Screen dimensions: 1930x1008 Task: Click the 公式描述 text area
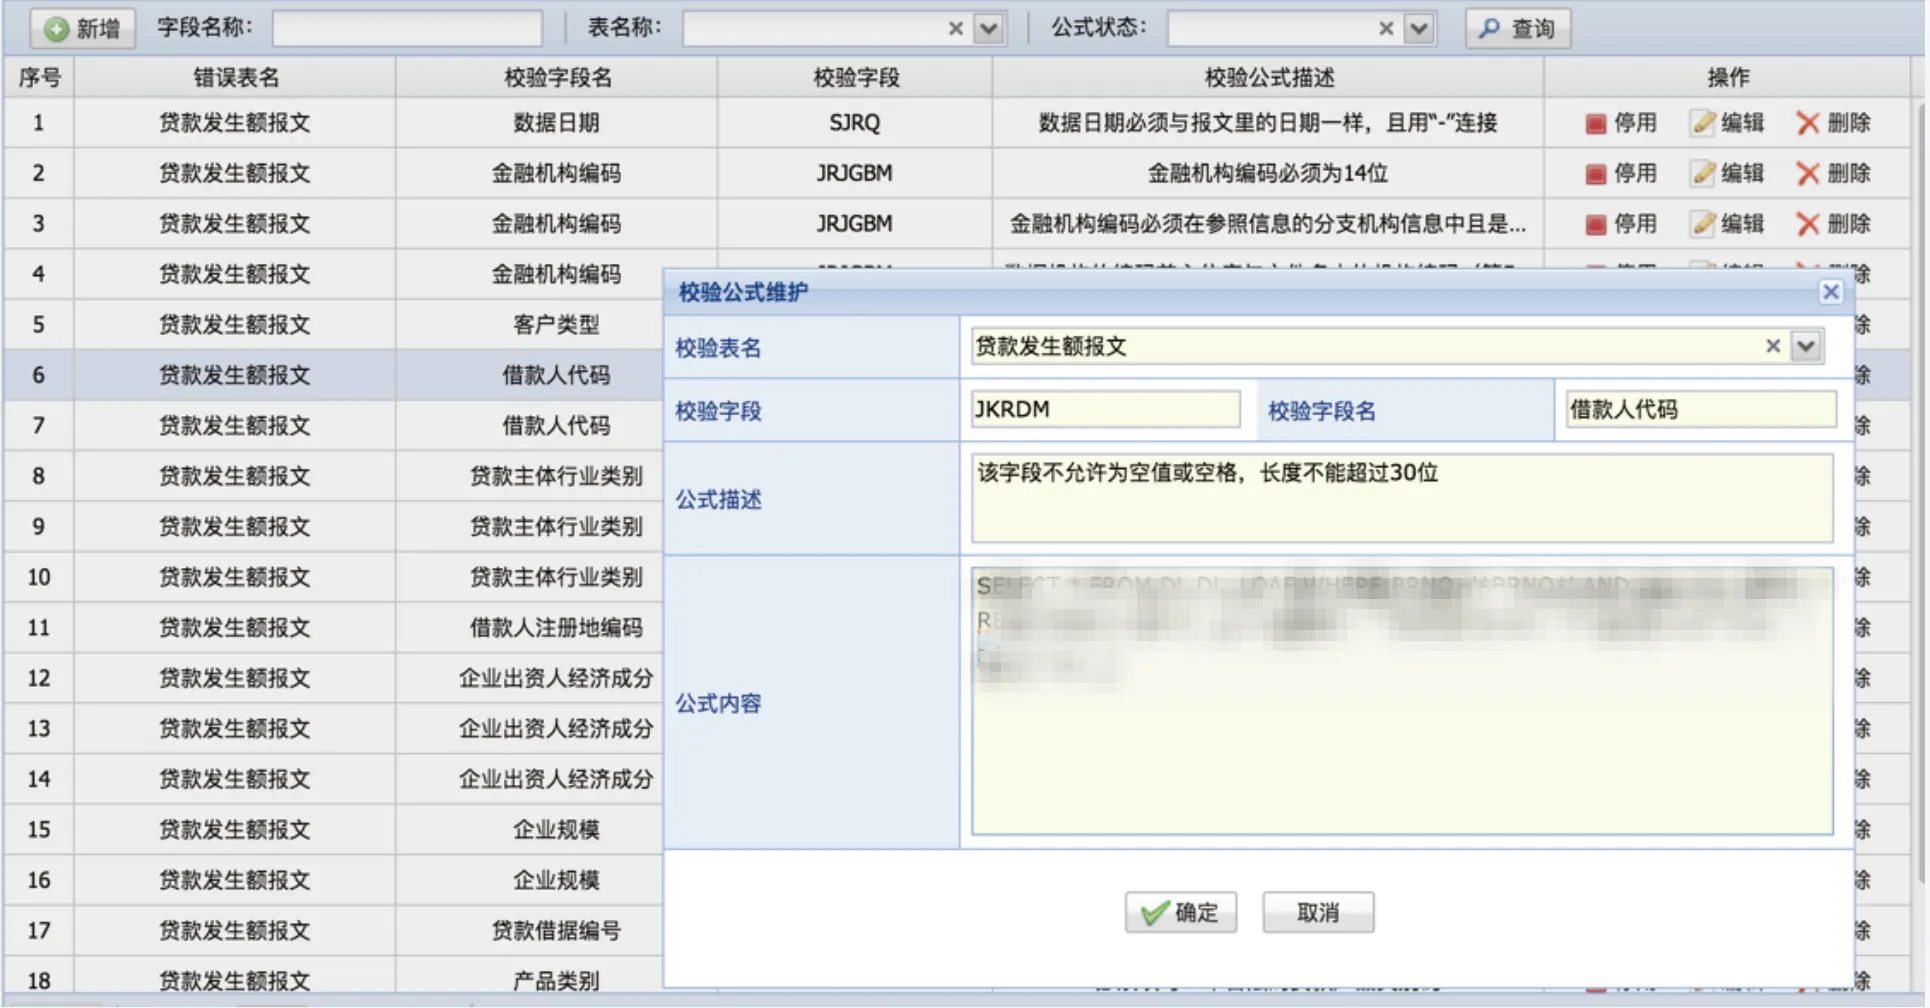tap(1401, 498)
